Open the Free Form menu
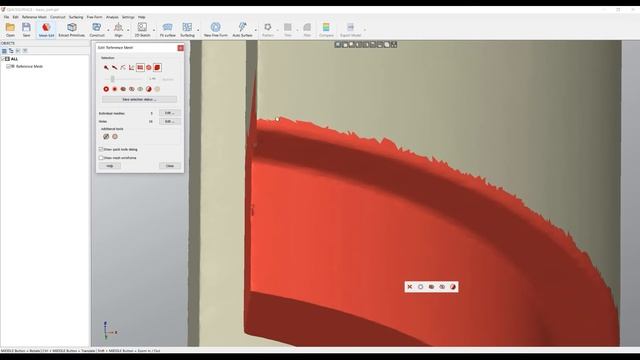The image size is (640, 360). [x=95, y=17]
